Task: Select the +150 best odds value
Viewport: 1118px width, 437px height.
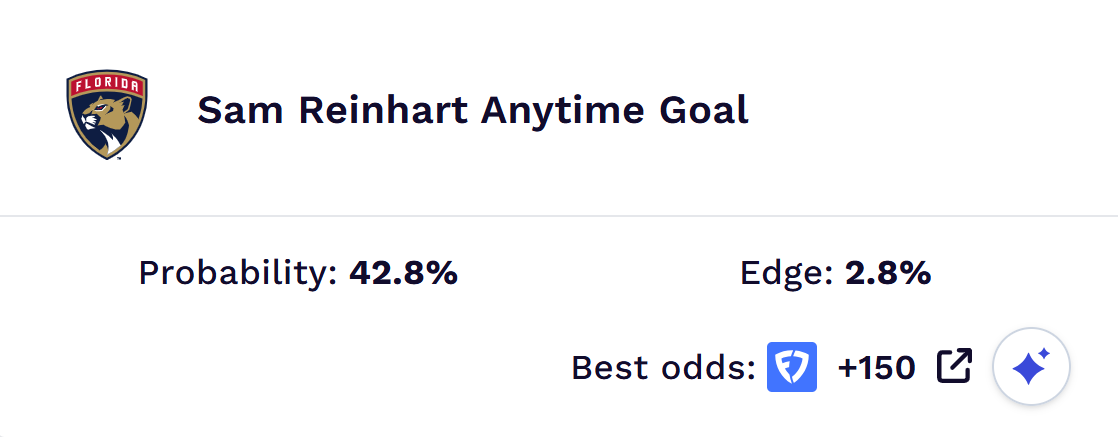Action: pos(876,368)
